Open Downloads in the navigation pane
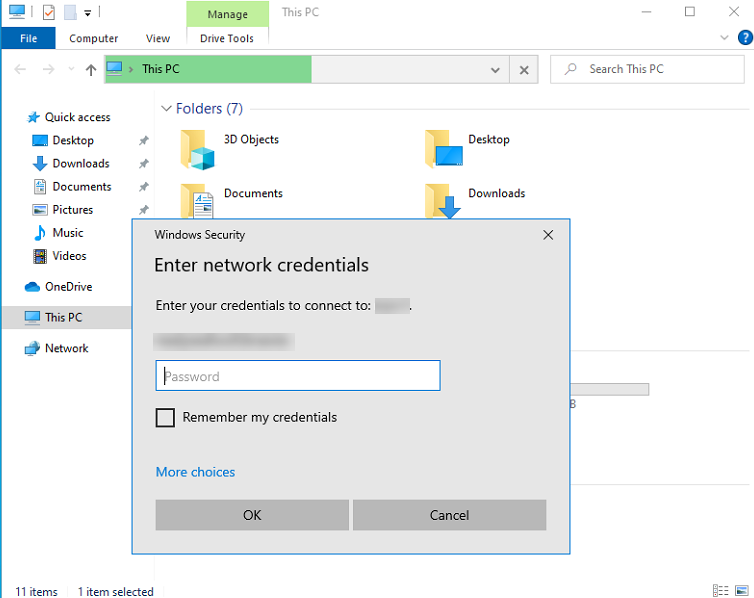Image resolution: width=754 pixels, height=598 pixels. (81, 163)
